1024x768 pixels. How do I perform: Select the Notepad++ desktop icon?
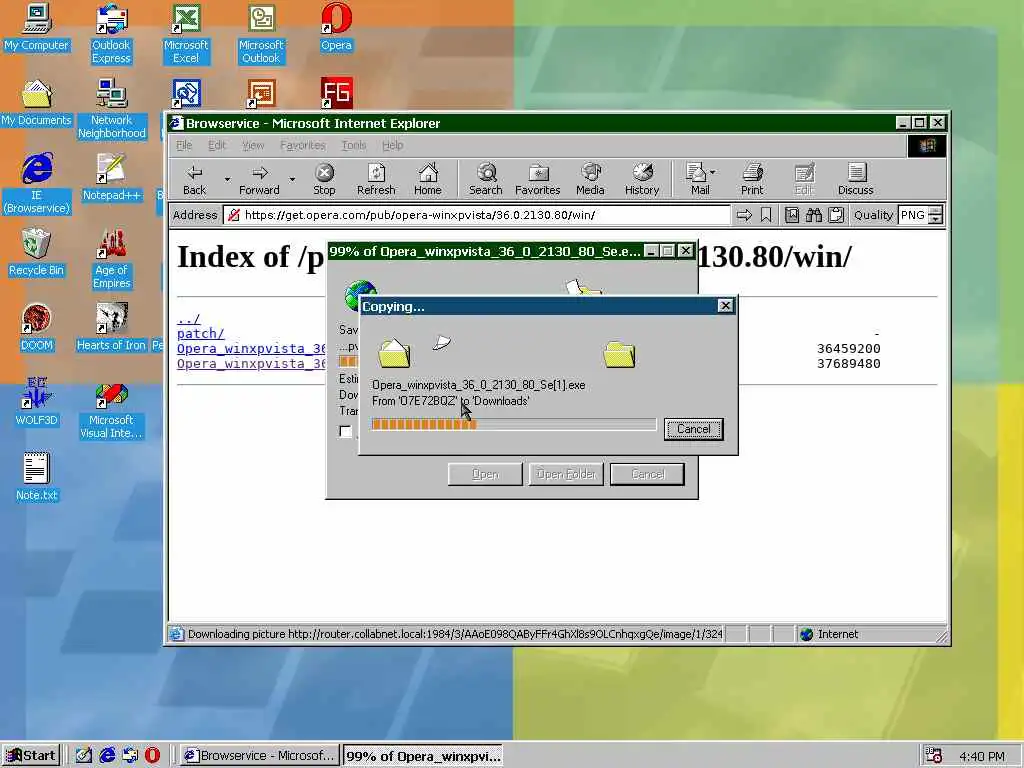point(111,177)
